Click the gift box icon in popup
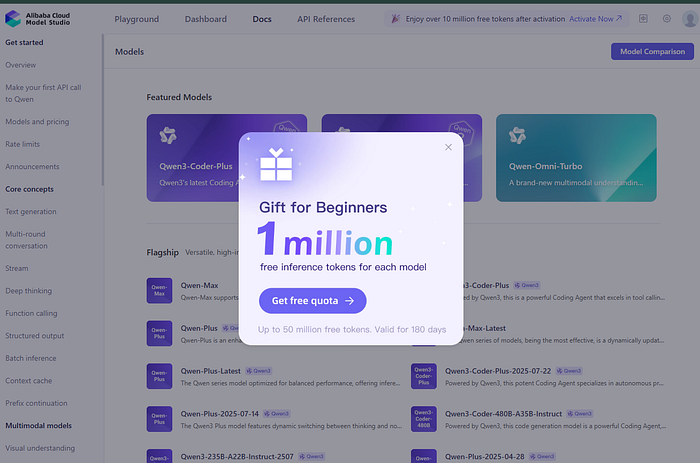Screen dimensions: 700x463 (276, 165)
